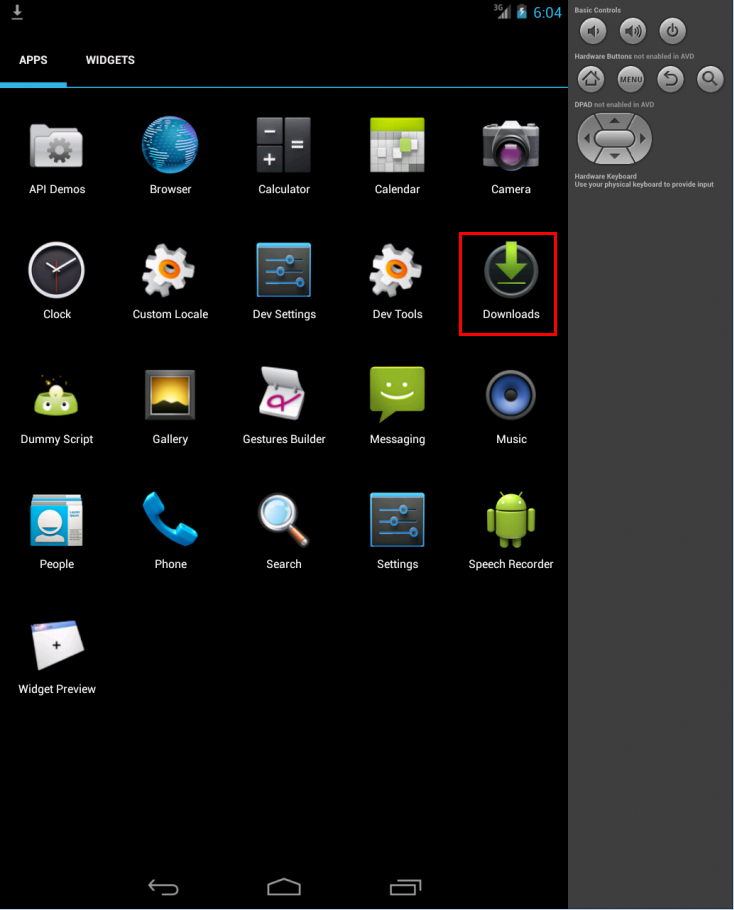
Task: Launch the Camera app
Action: point(511,157)
